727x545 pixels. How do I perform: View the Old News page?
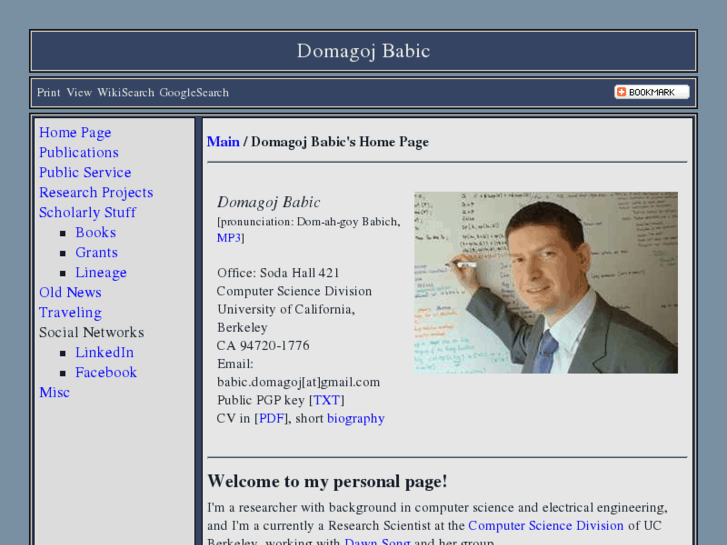pos(70,292)
